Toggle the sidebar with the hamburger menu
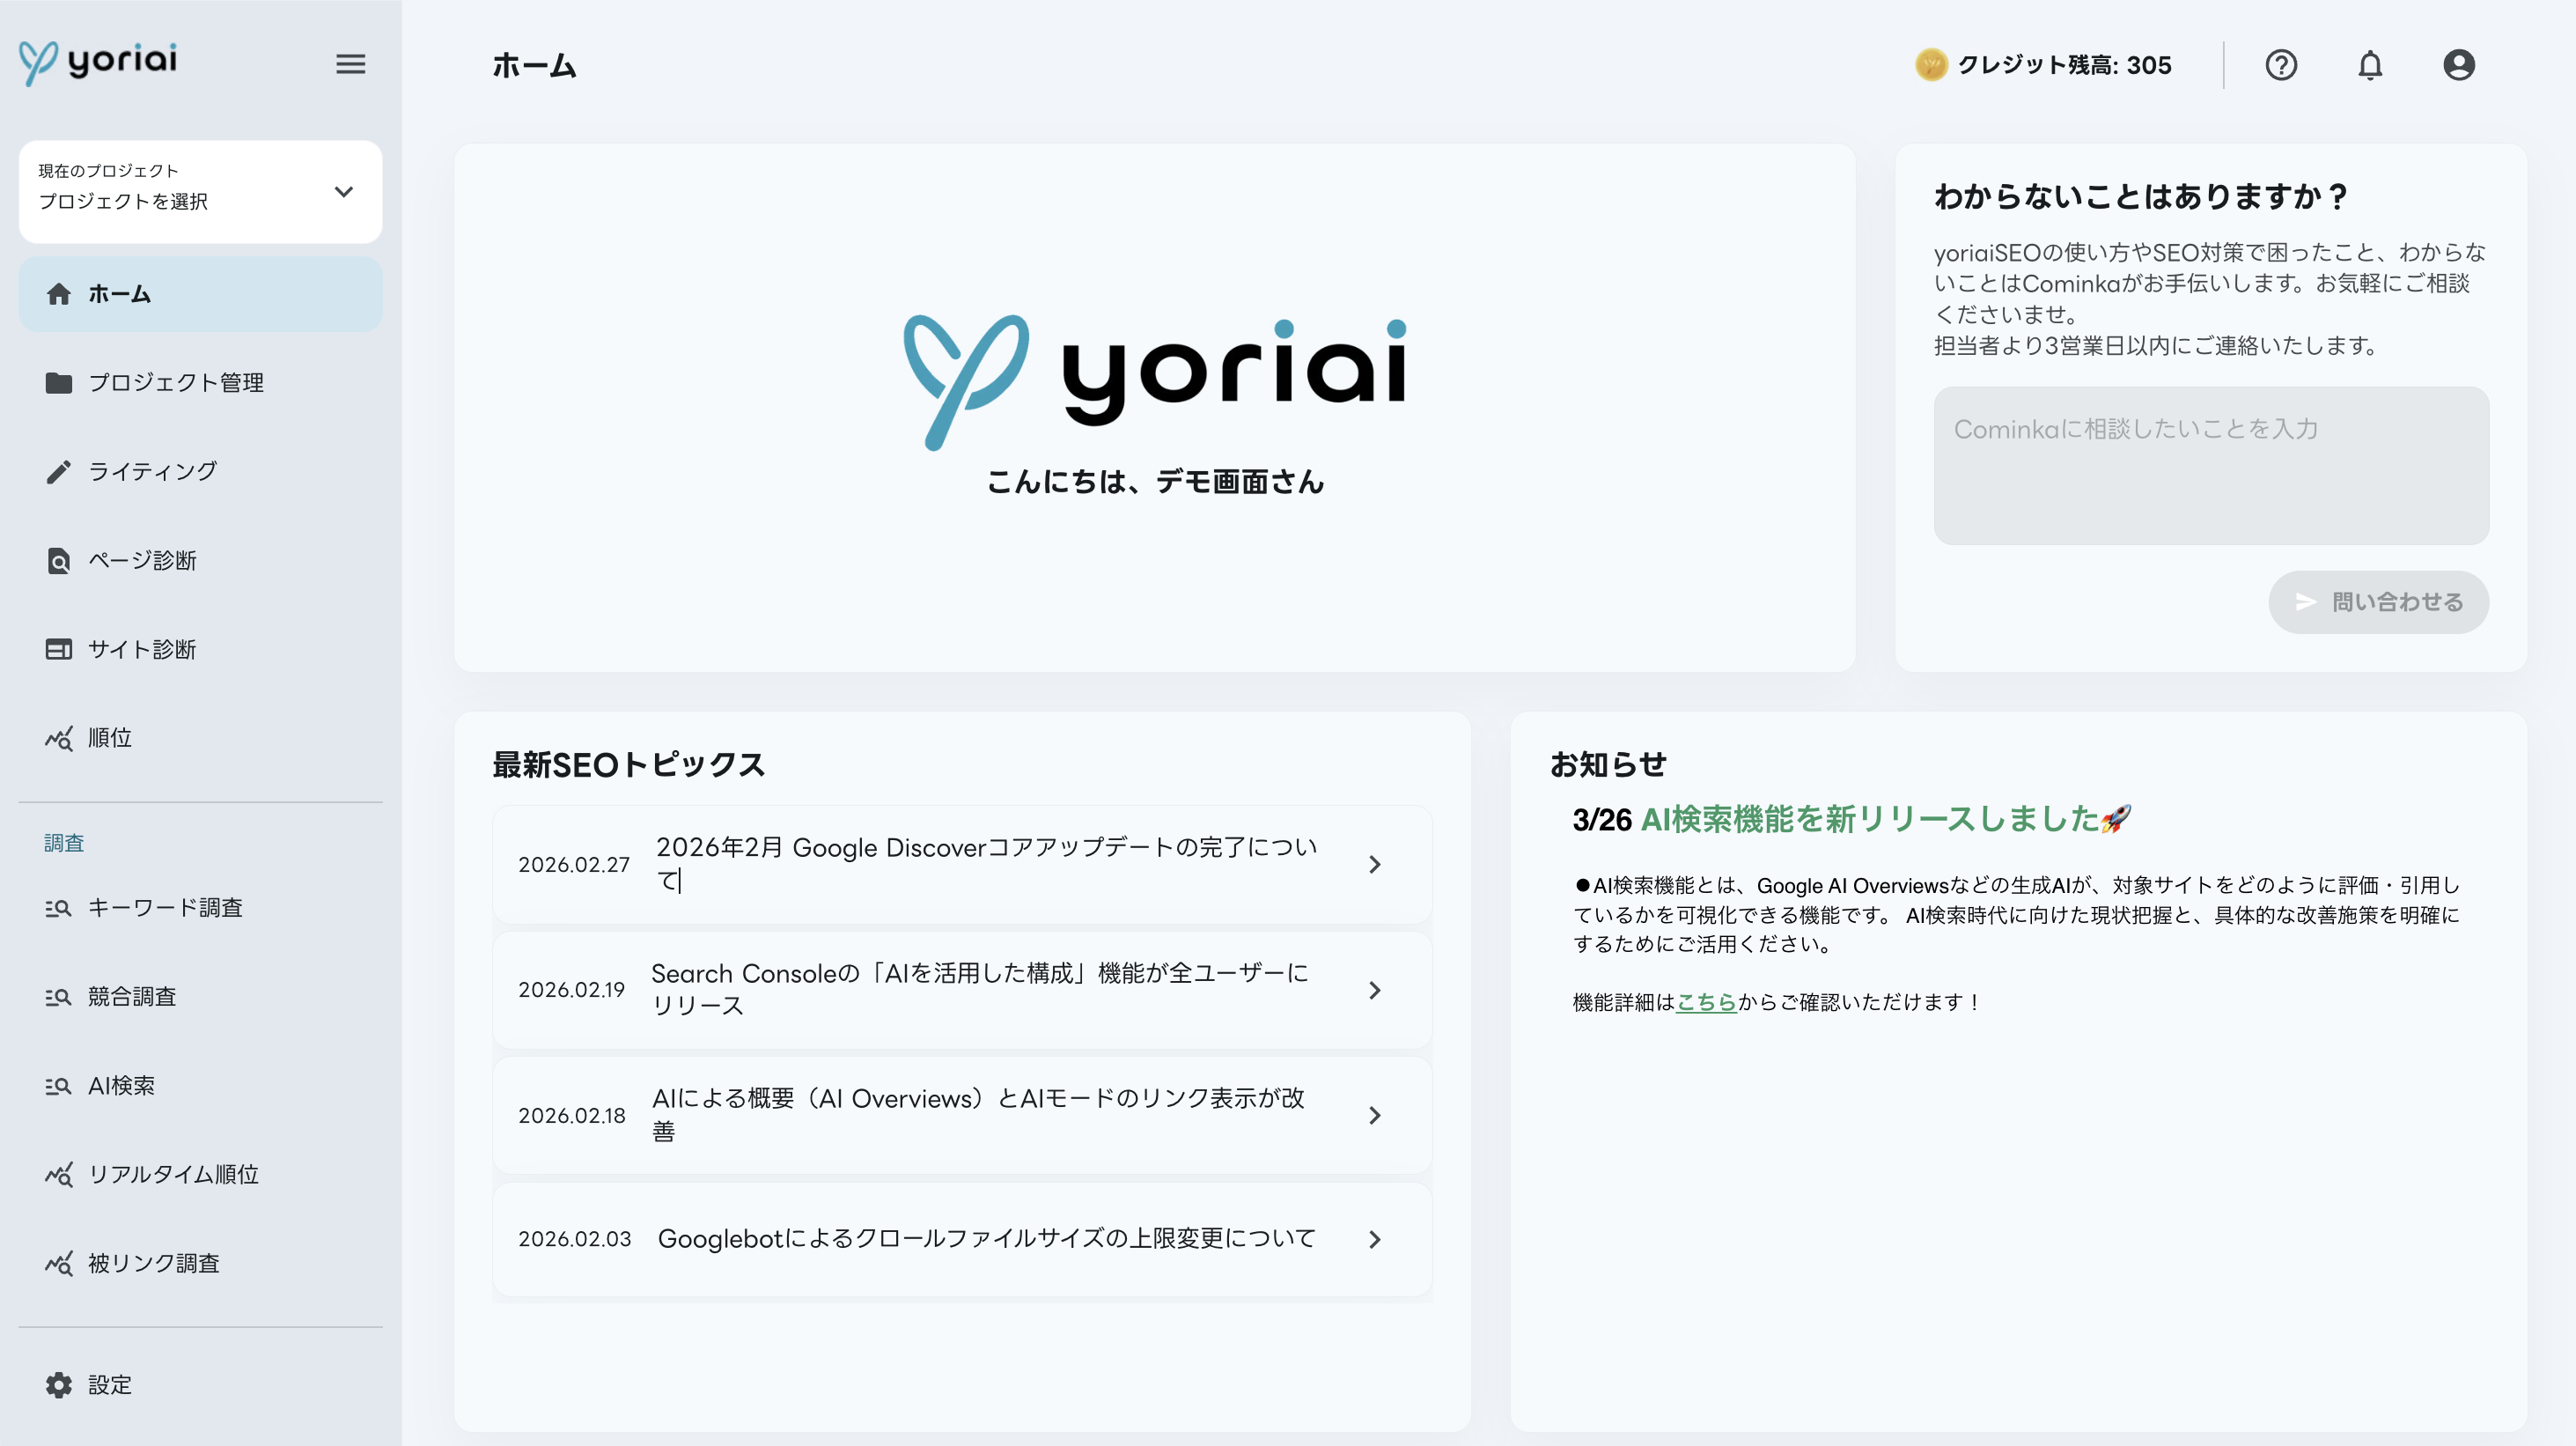This screenshot has width=2576, height=1446. 350,64
